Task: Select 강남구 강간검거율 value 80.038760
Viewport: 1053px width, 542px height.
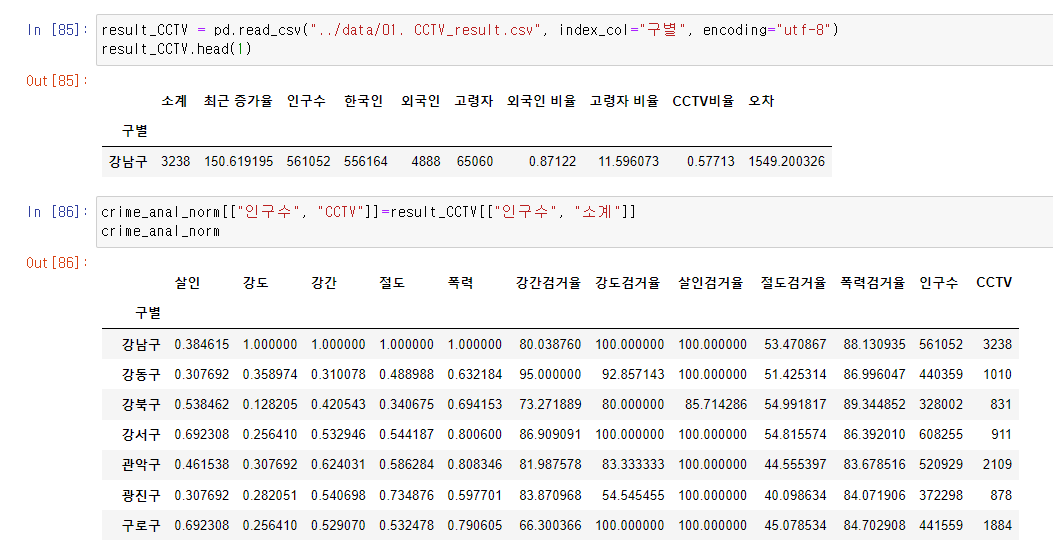Action: click(550, 344)
